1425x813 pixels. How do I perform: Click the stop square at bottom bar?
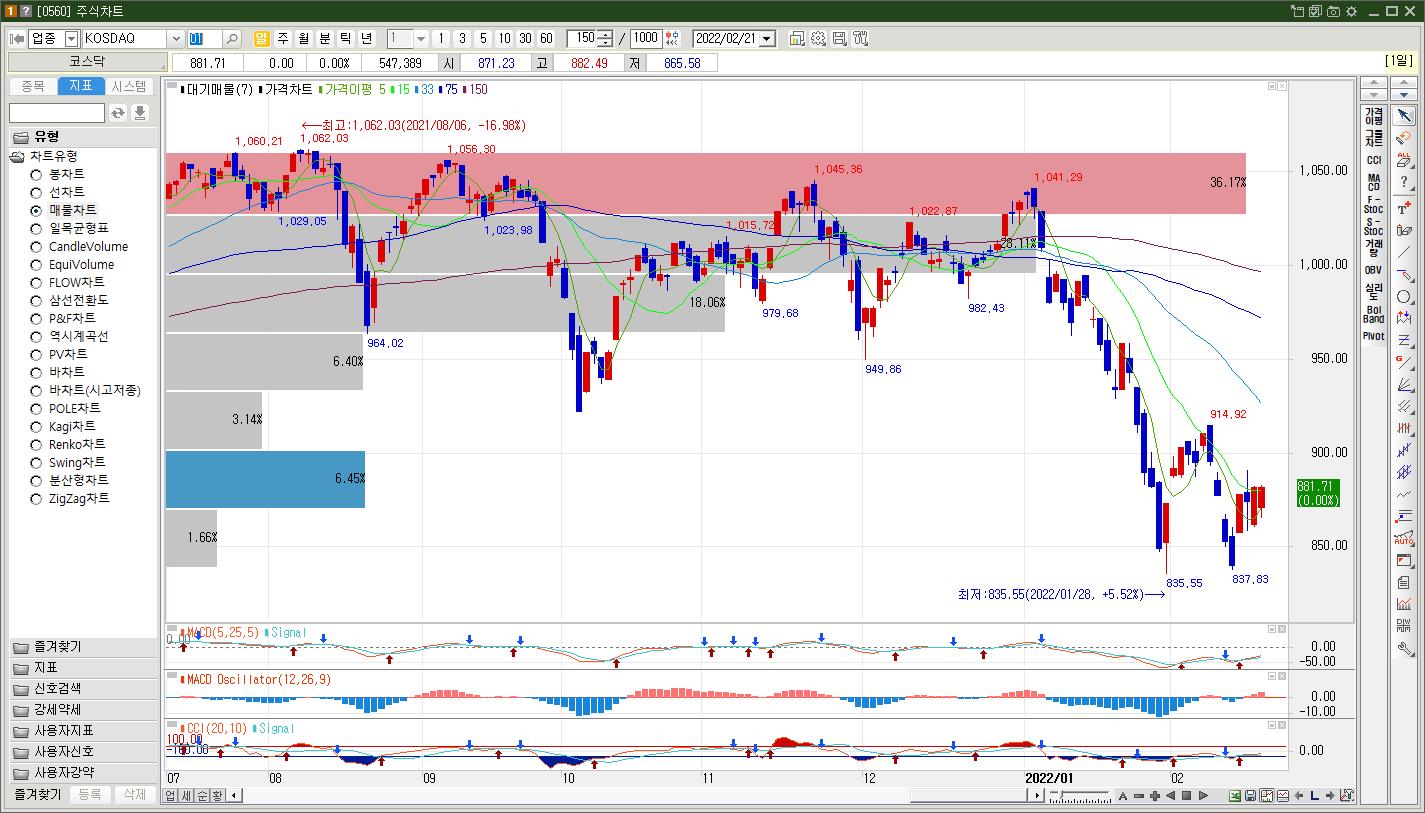coord(1187,796)
